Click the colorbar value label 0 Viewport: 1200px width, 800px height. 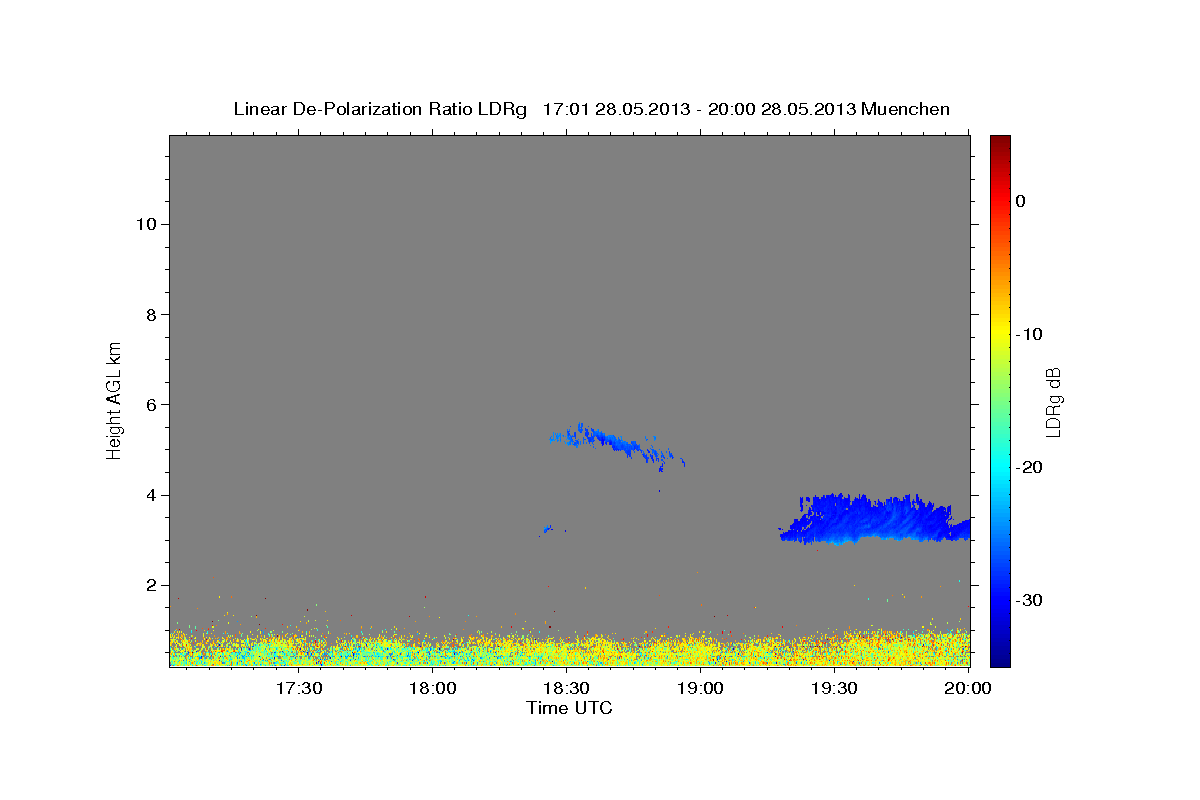pos(1020,201)
